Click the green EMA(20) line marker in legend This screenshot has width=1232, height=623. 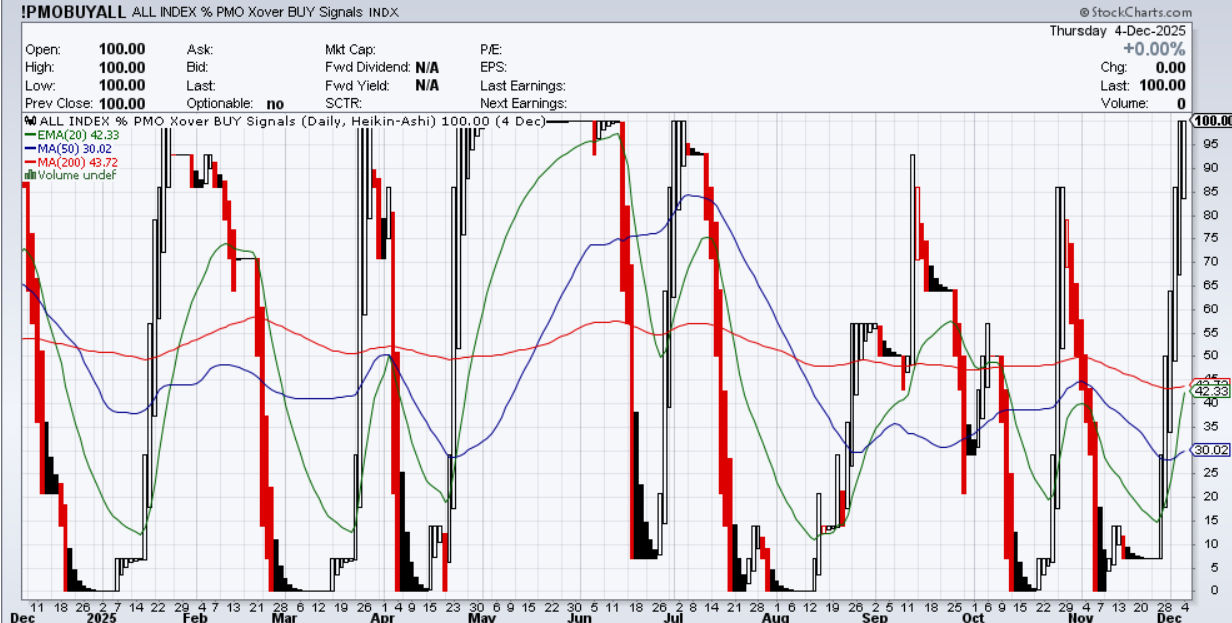pos(31,134)
